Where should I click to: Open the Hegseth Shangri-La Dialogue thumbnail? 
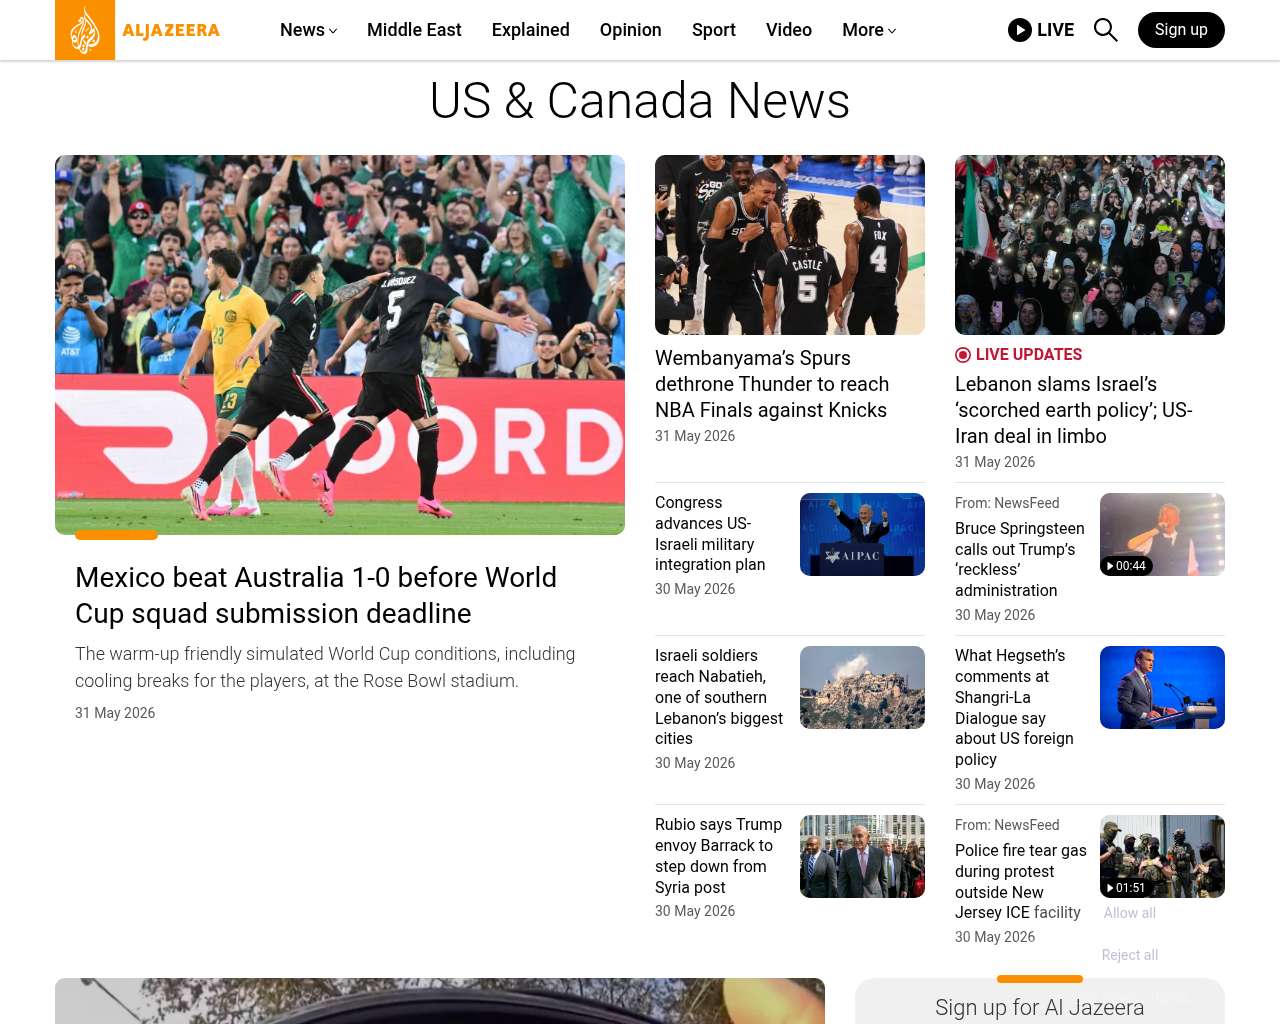point(1162,687)
